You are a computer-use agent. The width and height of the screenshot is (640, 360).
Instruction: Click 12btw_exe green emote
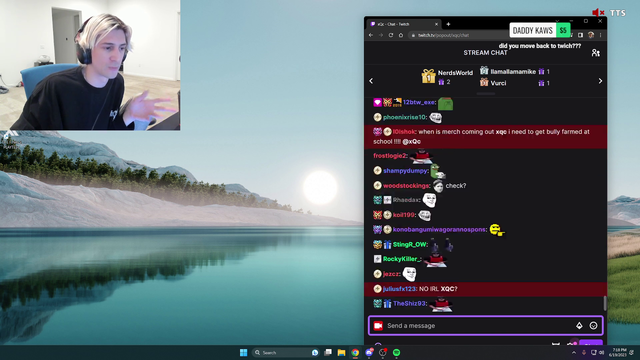(x=445, y=104)
